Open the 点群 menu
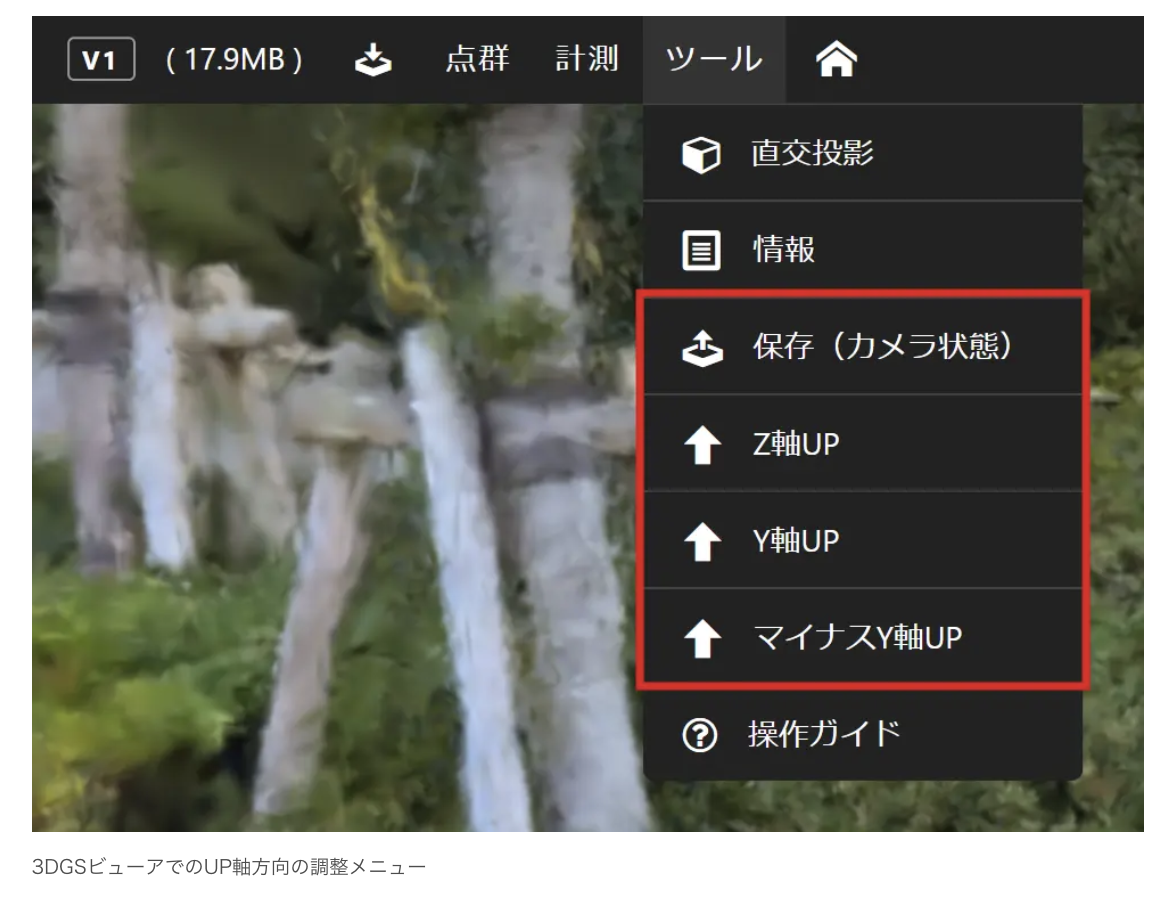Screen dimensions: 1164x898 coord(477,60)
